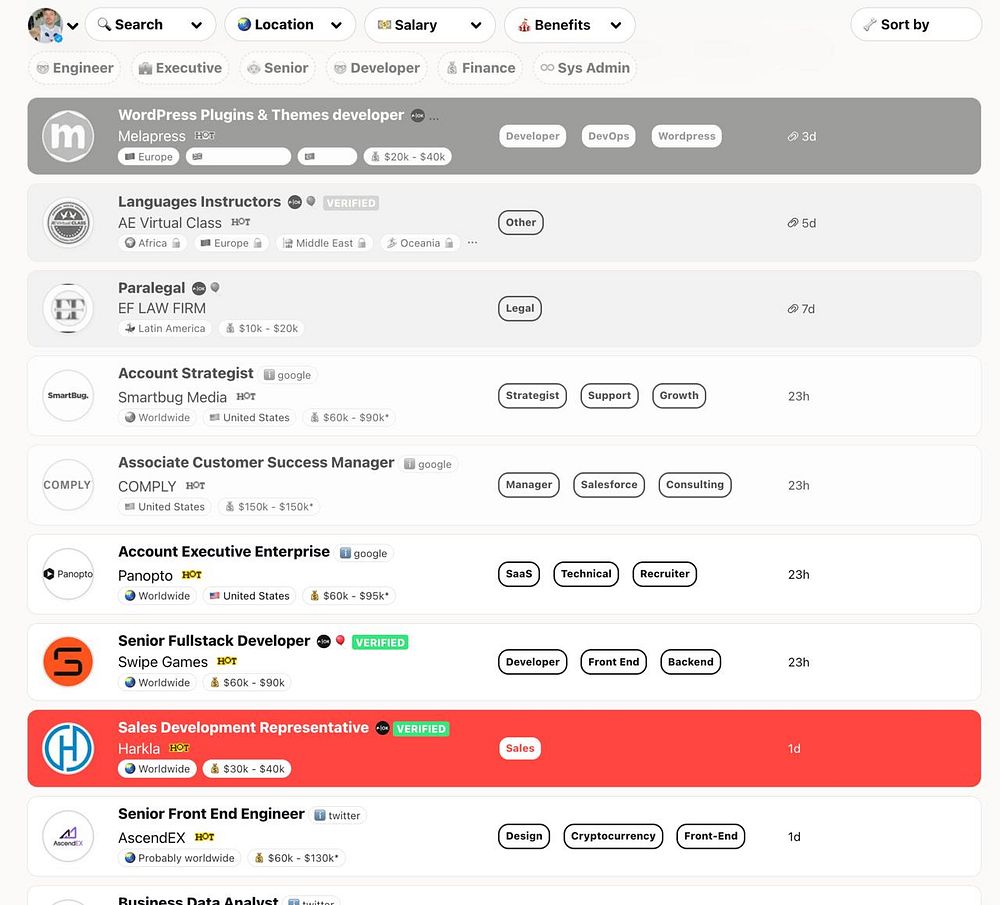Click the google source label on Account Strategist
The height and width of the screenshot is (905, 1000).
tap(288, 375)
